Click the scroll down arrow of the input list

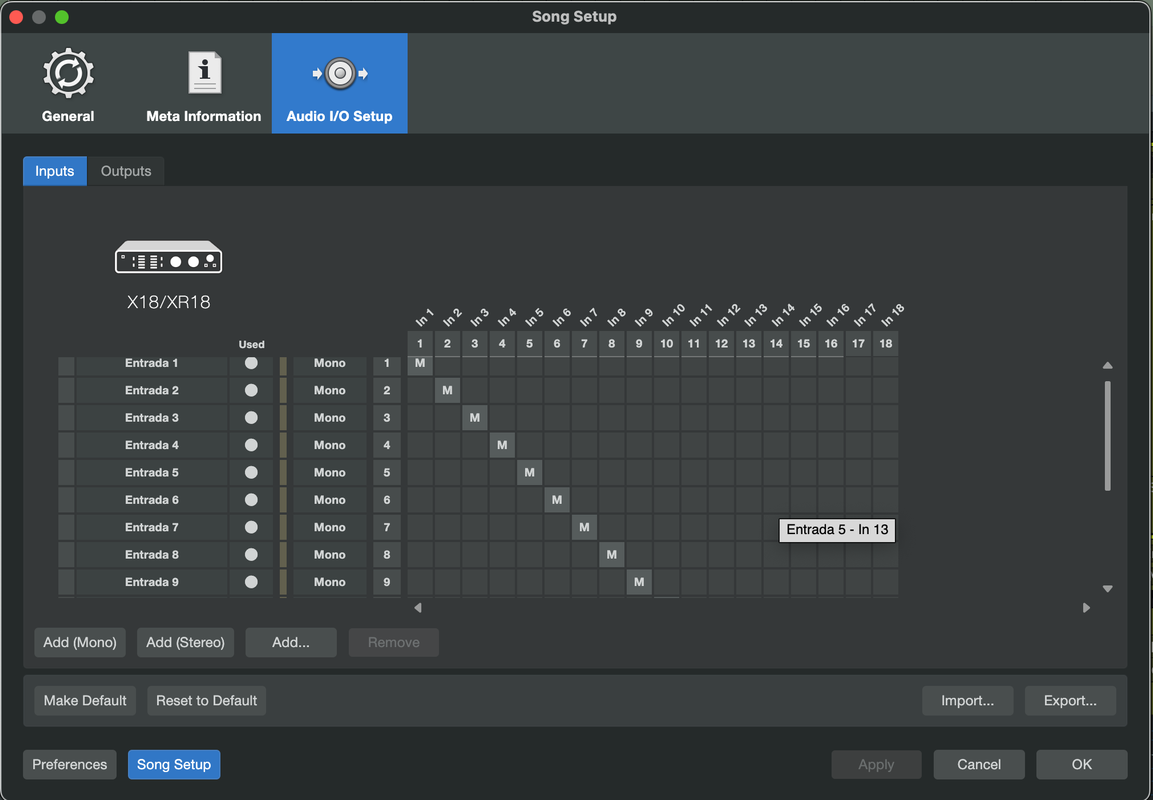(1107, 588)
